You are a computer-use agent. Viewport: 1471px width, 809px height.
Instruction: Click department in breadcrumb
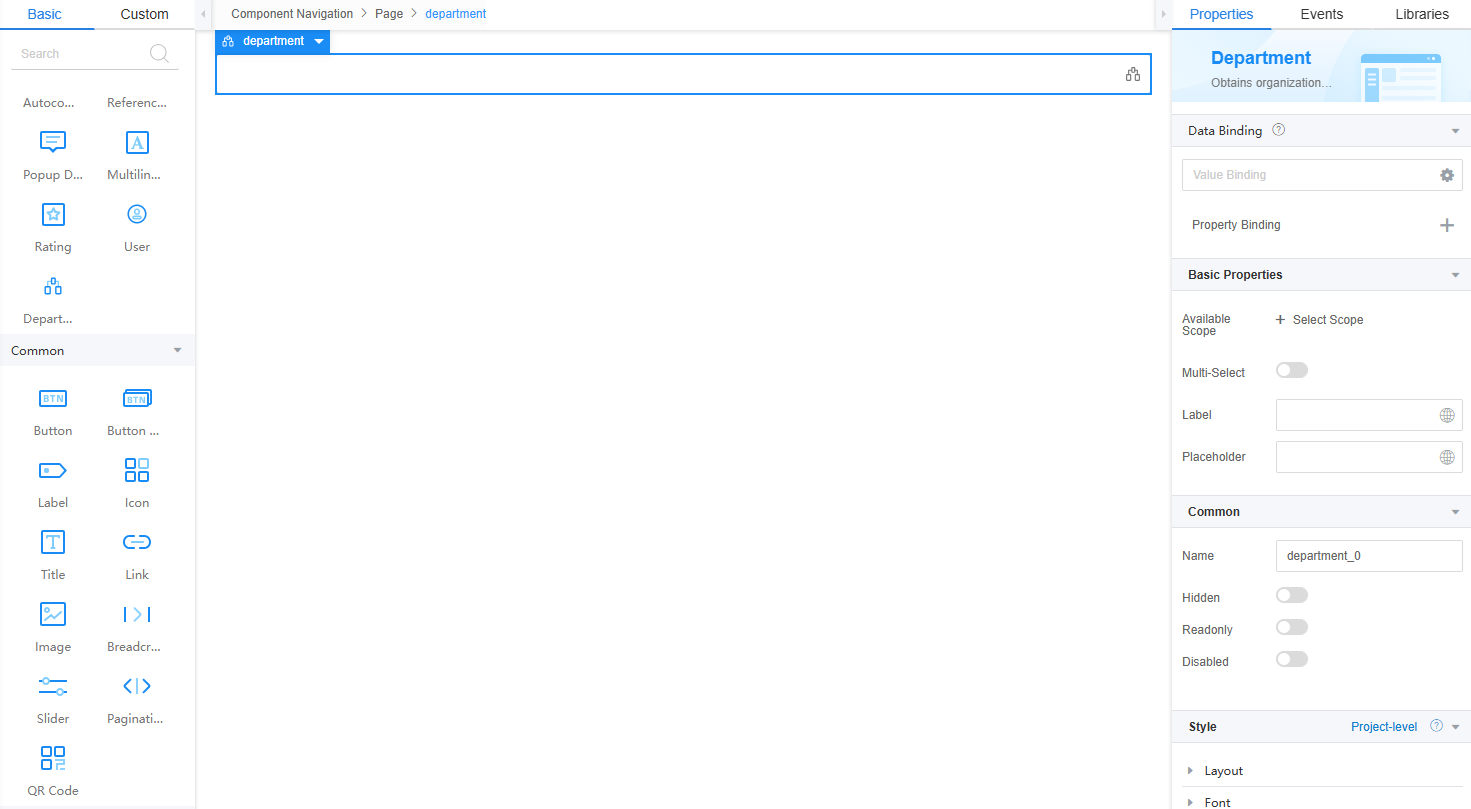click(456, 14)
